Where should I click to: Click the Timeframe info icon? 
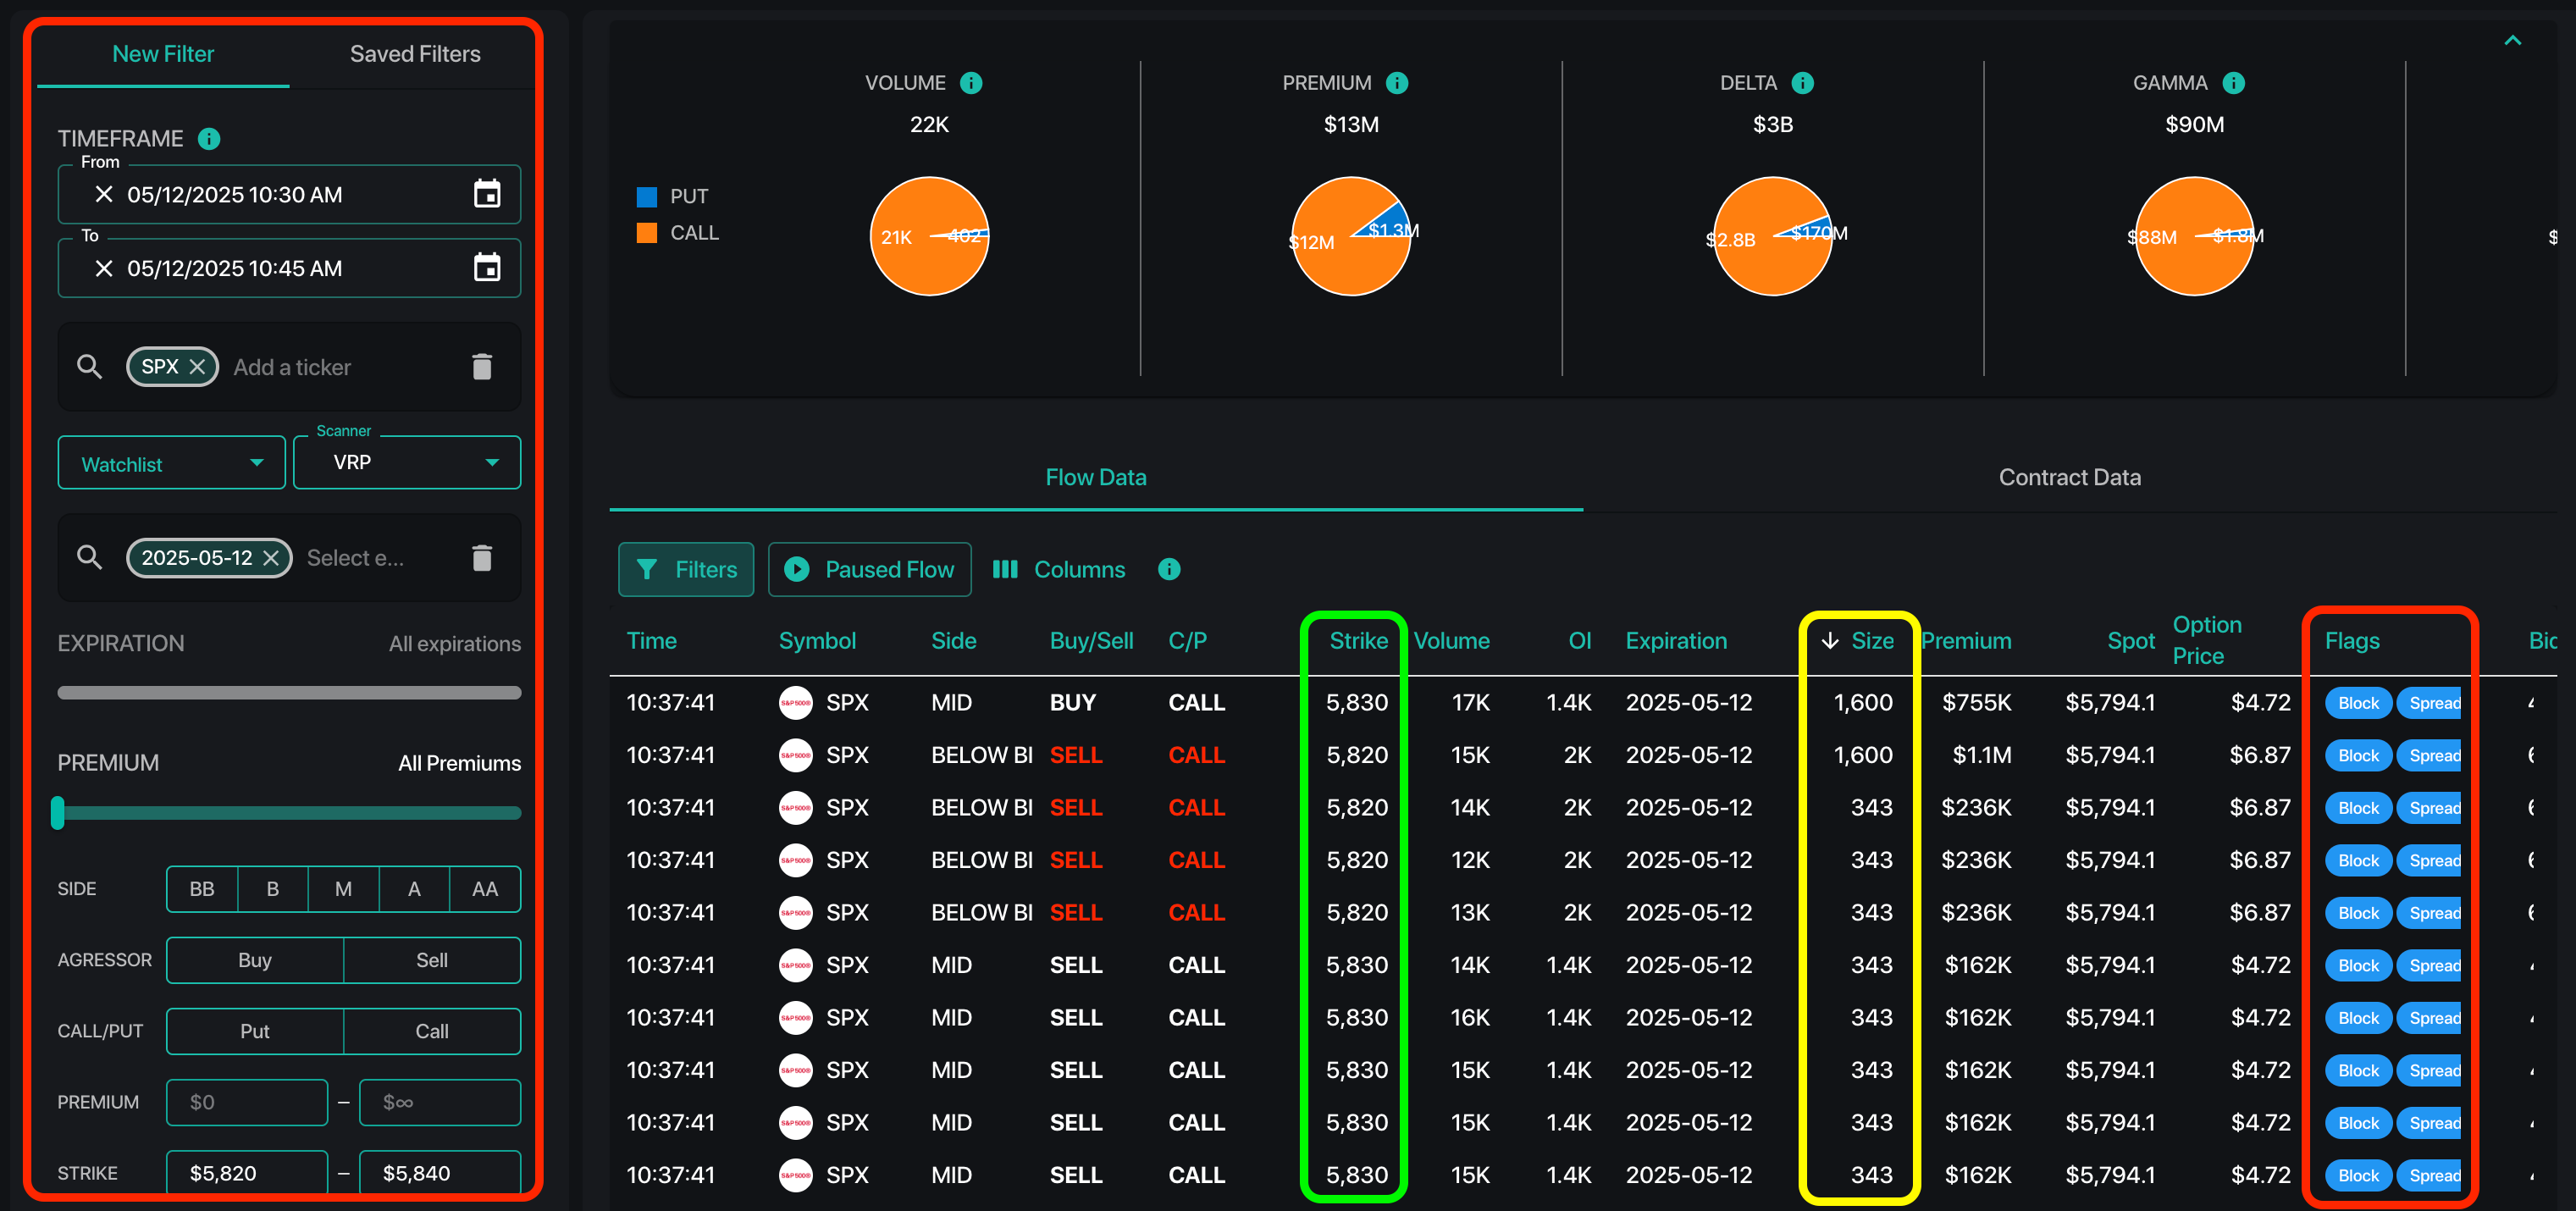[x=208, y=139]
